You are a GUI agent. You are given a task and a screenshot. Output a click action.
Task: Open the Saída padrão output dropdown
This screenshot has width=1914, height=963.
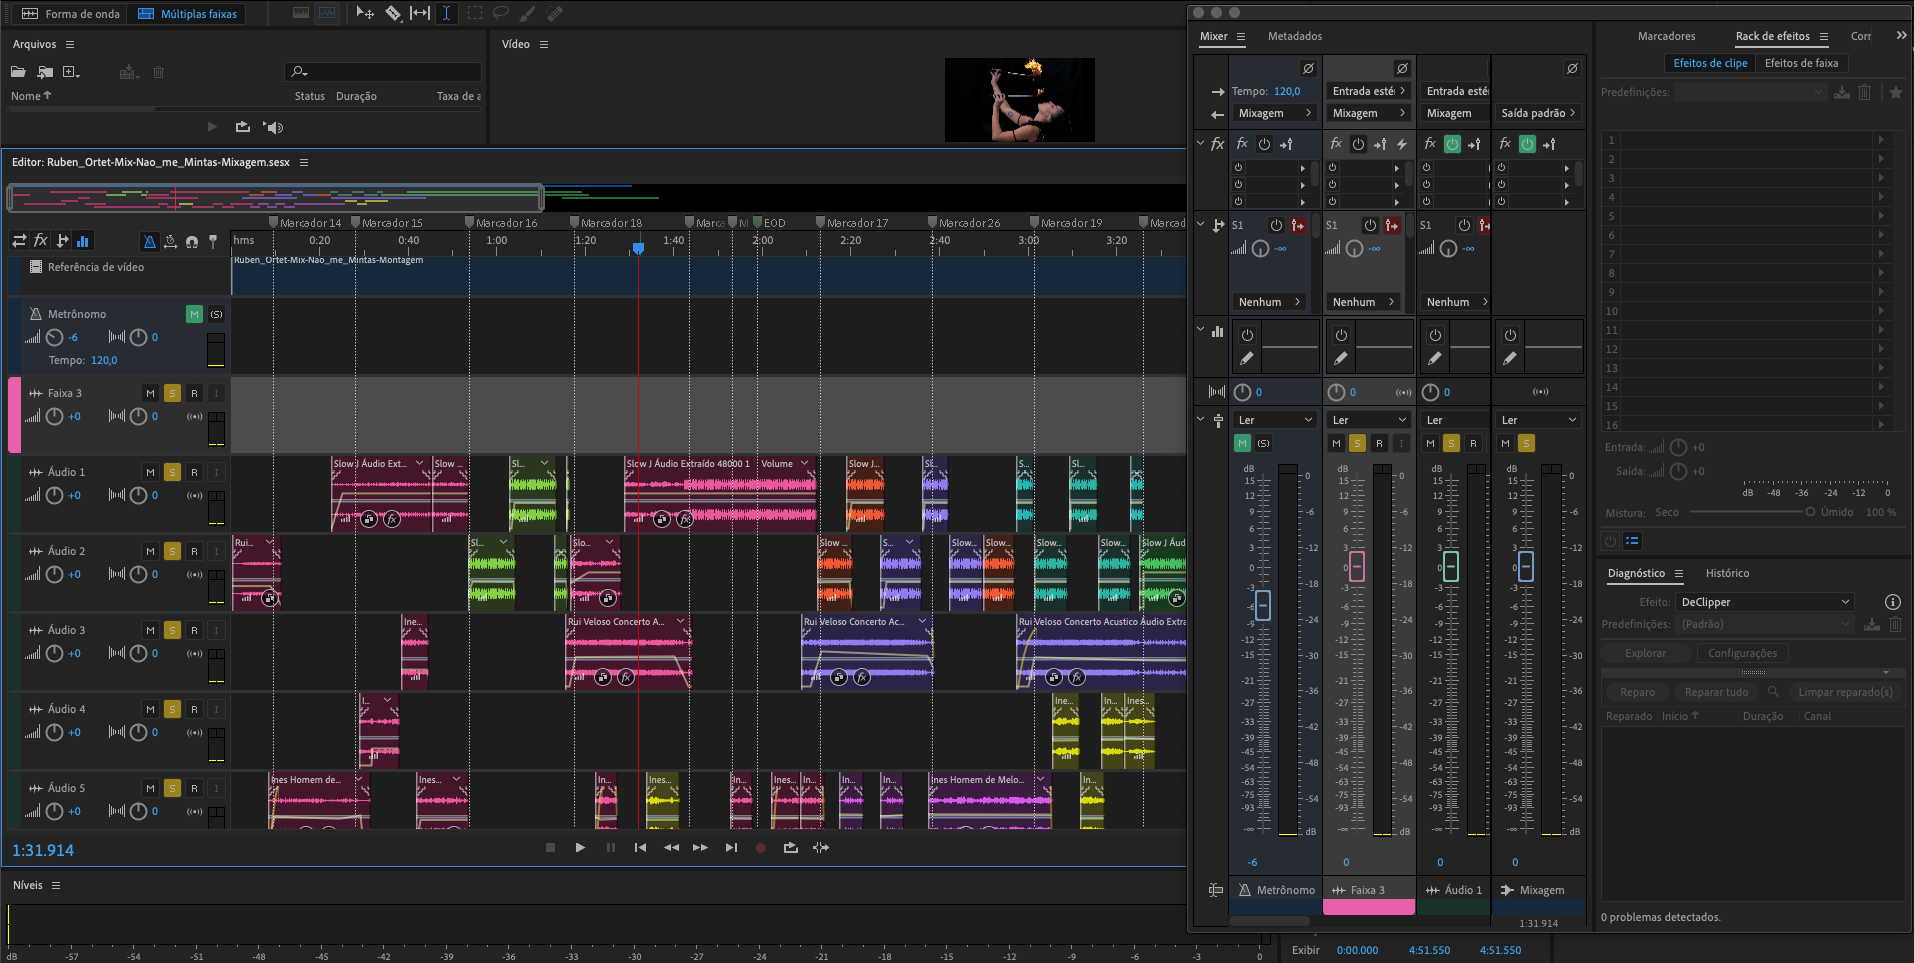pyautogui.click(x=1538, y=113)
